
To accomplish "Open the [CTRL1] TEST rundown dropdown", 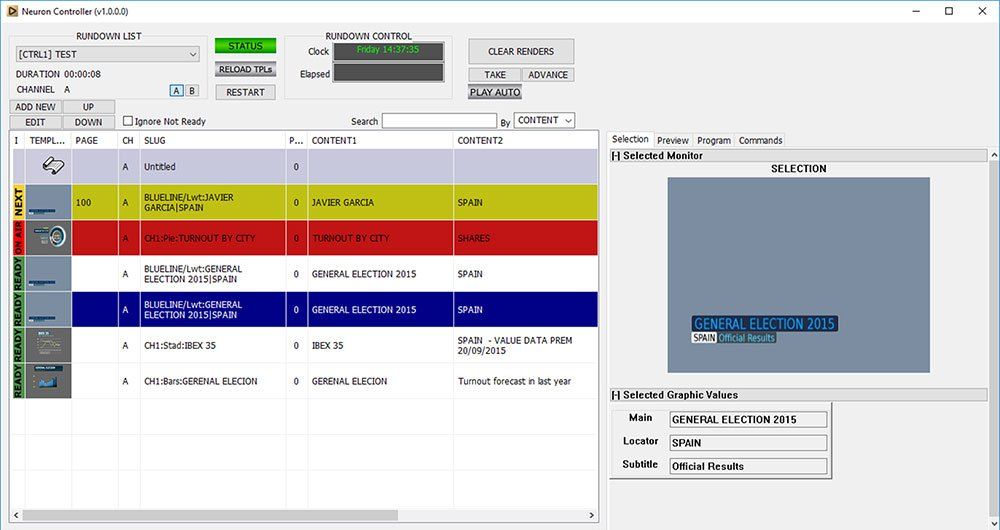I will click(x=108, y=54).
